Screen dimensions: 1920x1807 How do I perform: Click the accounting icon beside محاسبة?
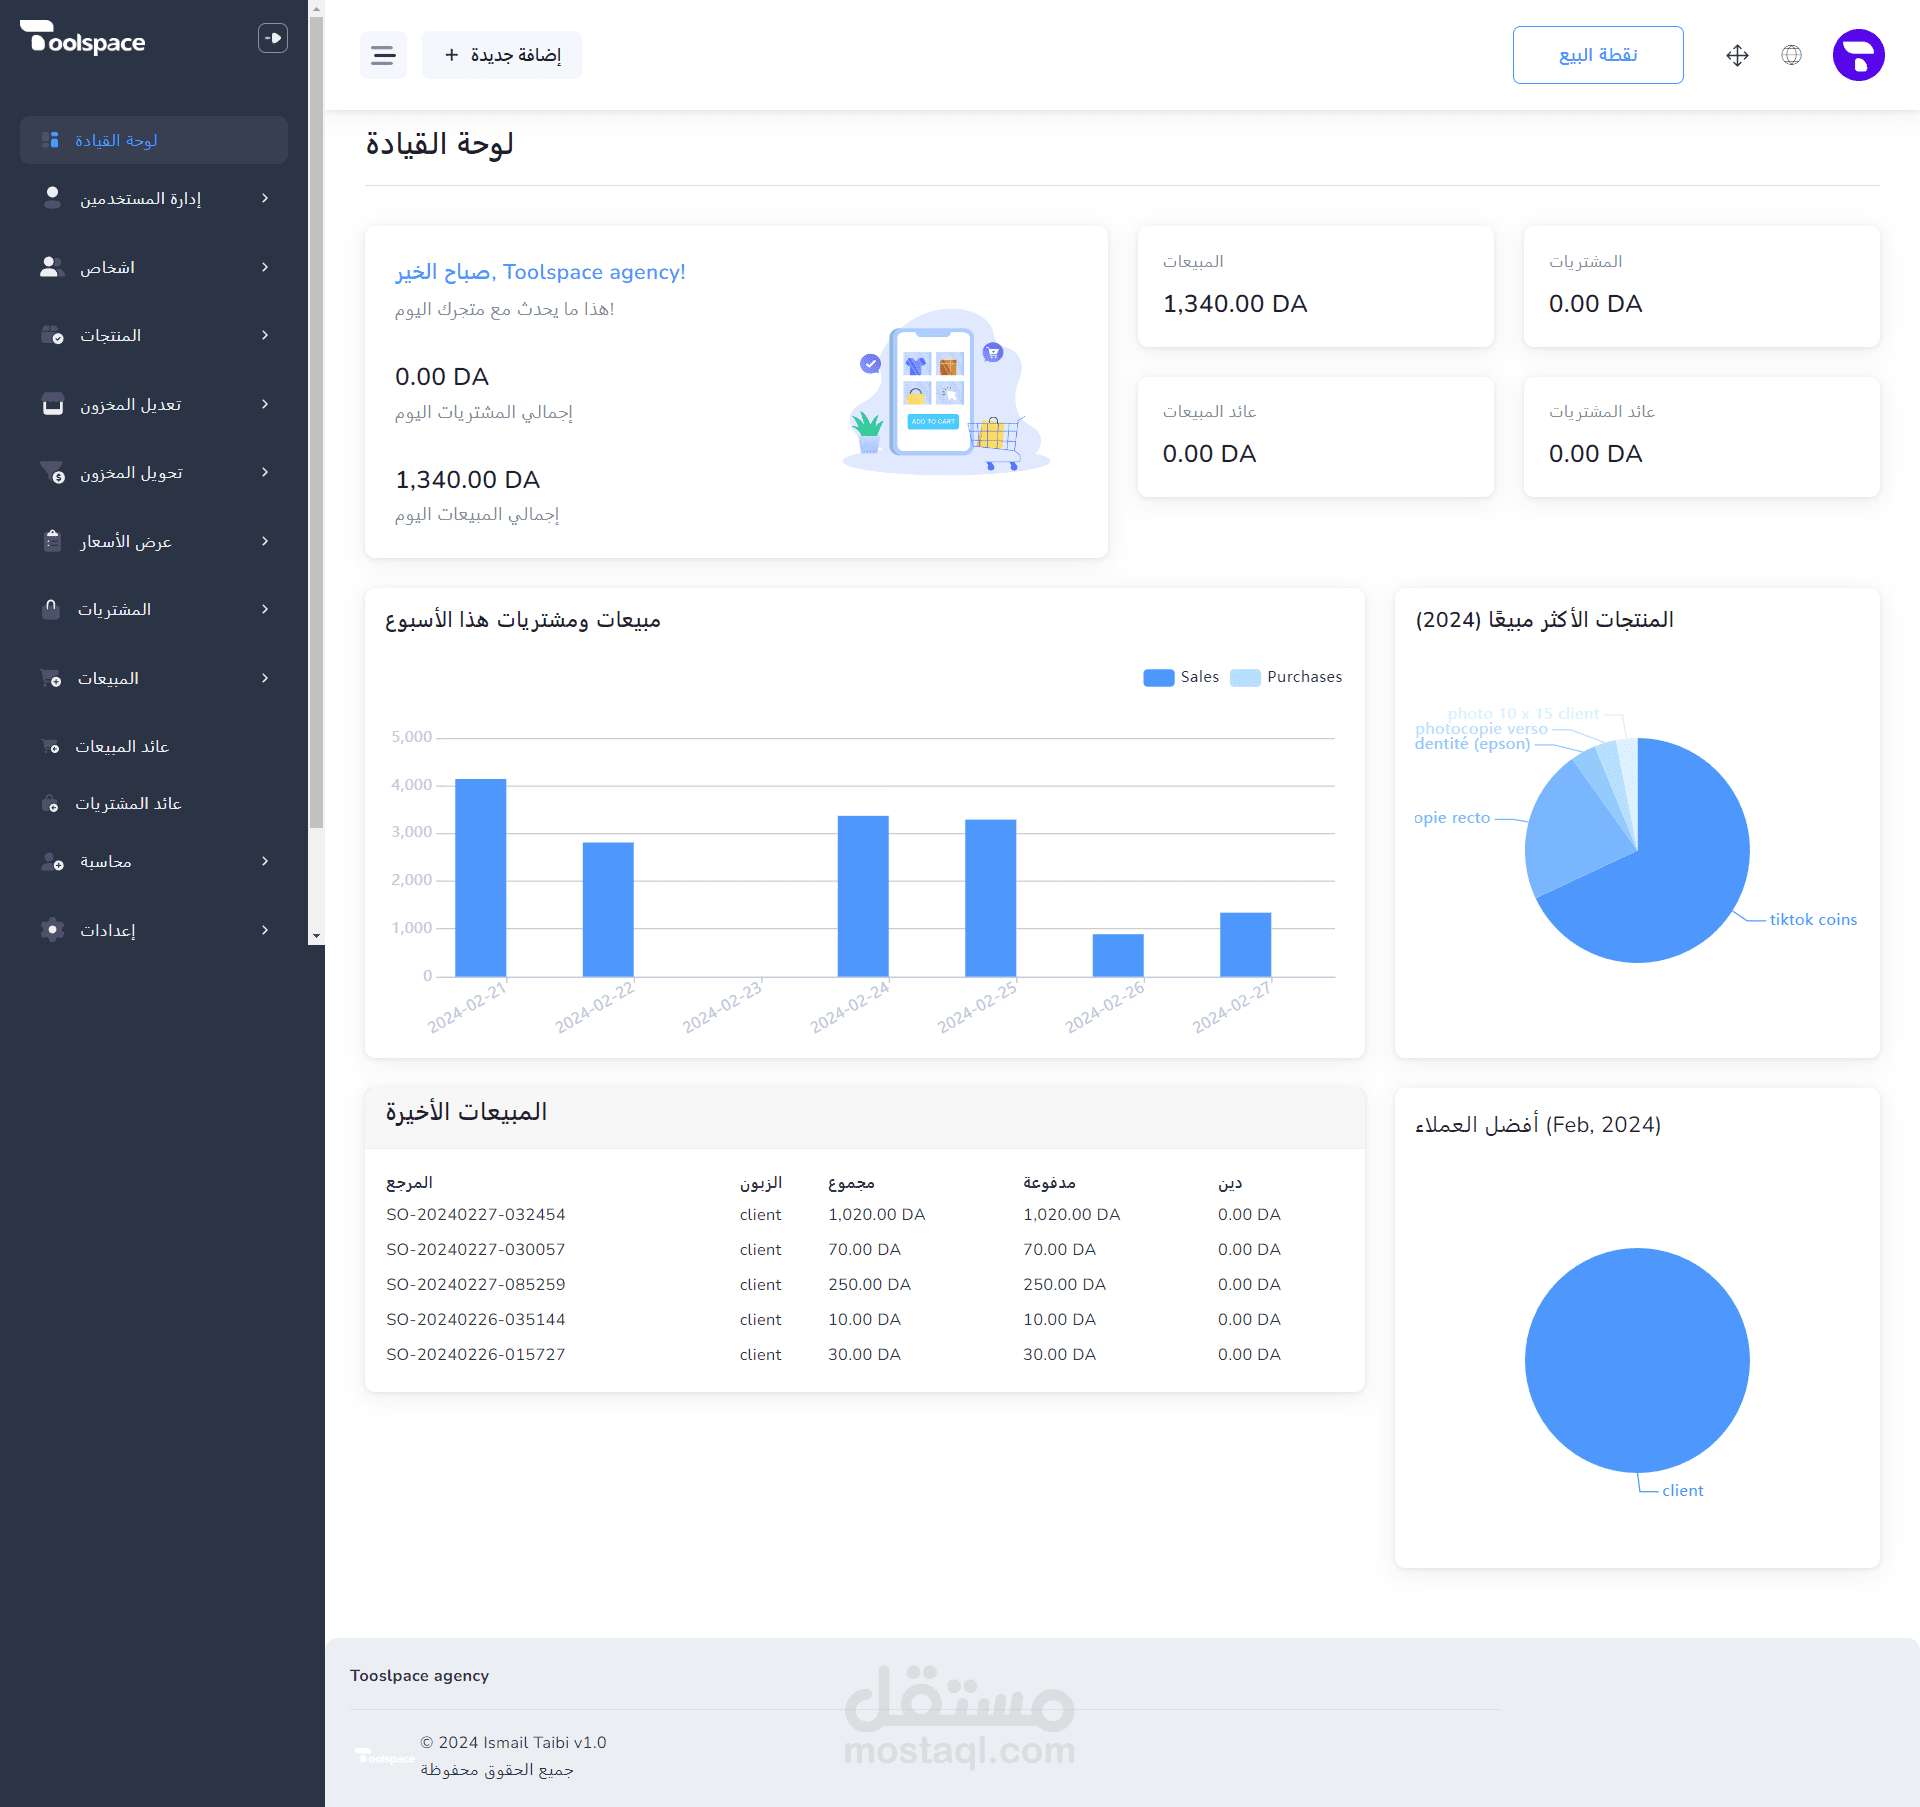pos(52,861)
